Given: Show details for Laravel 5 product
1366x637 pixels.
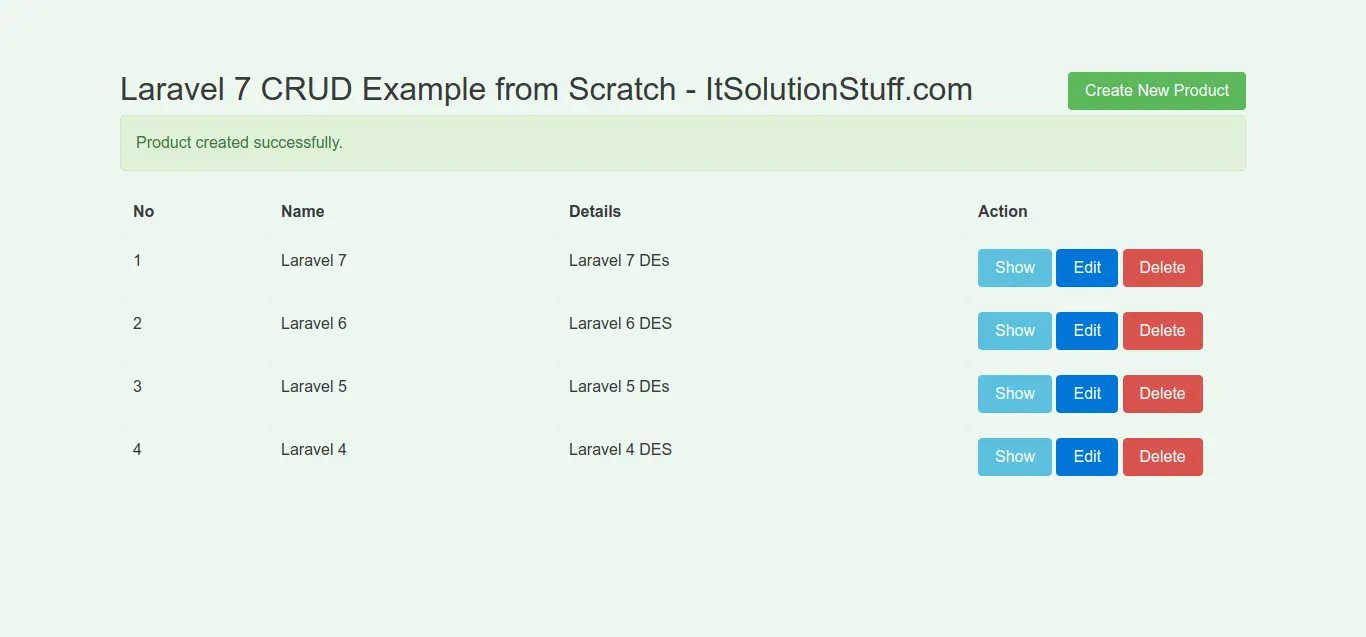Looking at the screenshot, I should 1014,394.
